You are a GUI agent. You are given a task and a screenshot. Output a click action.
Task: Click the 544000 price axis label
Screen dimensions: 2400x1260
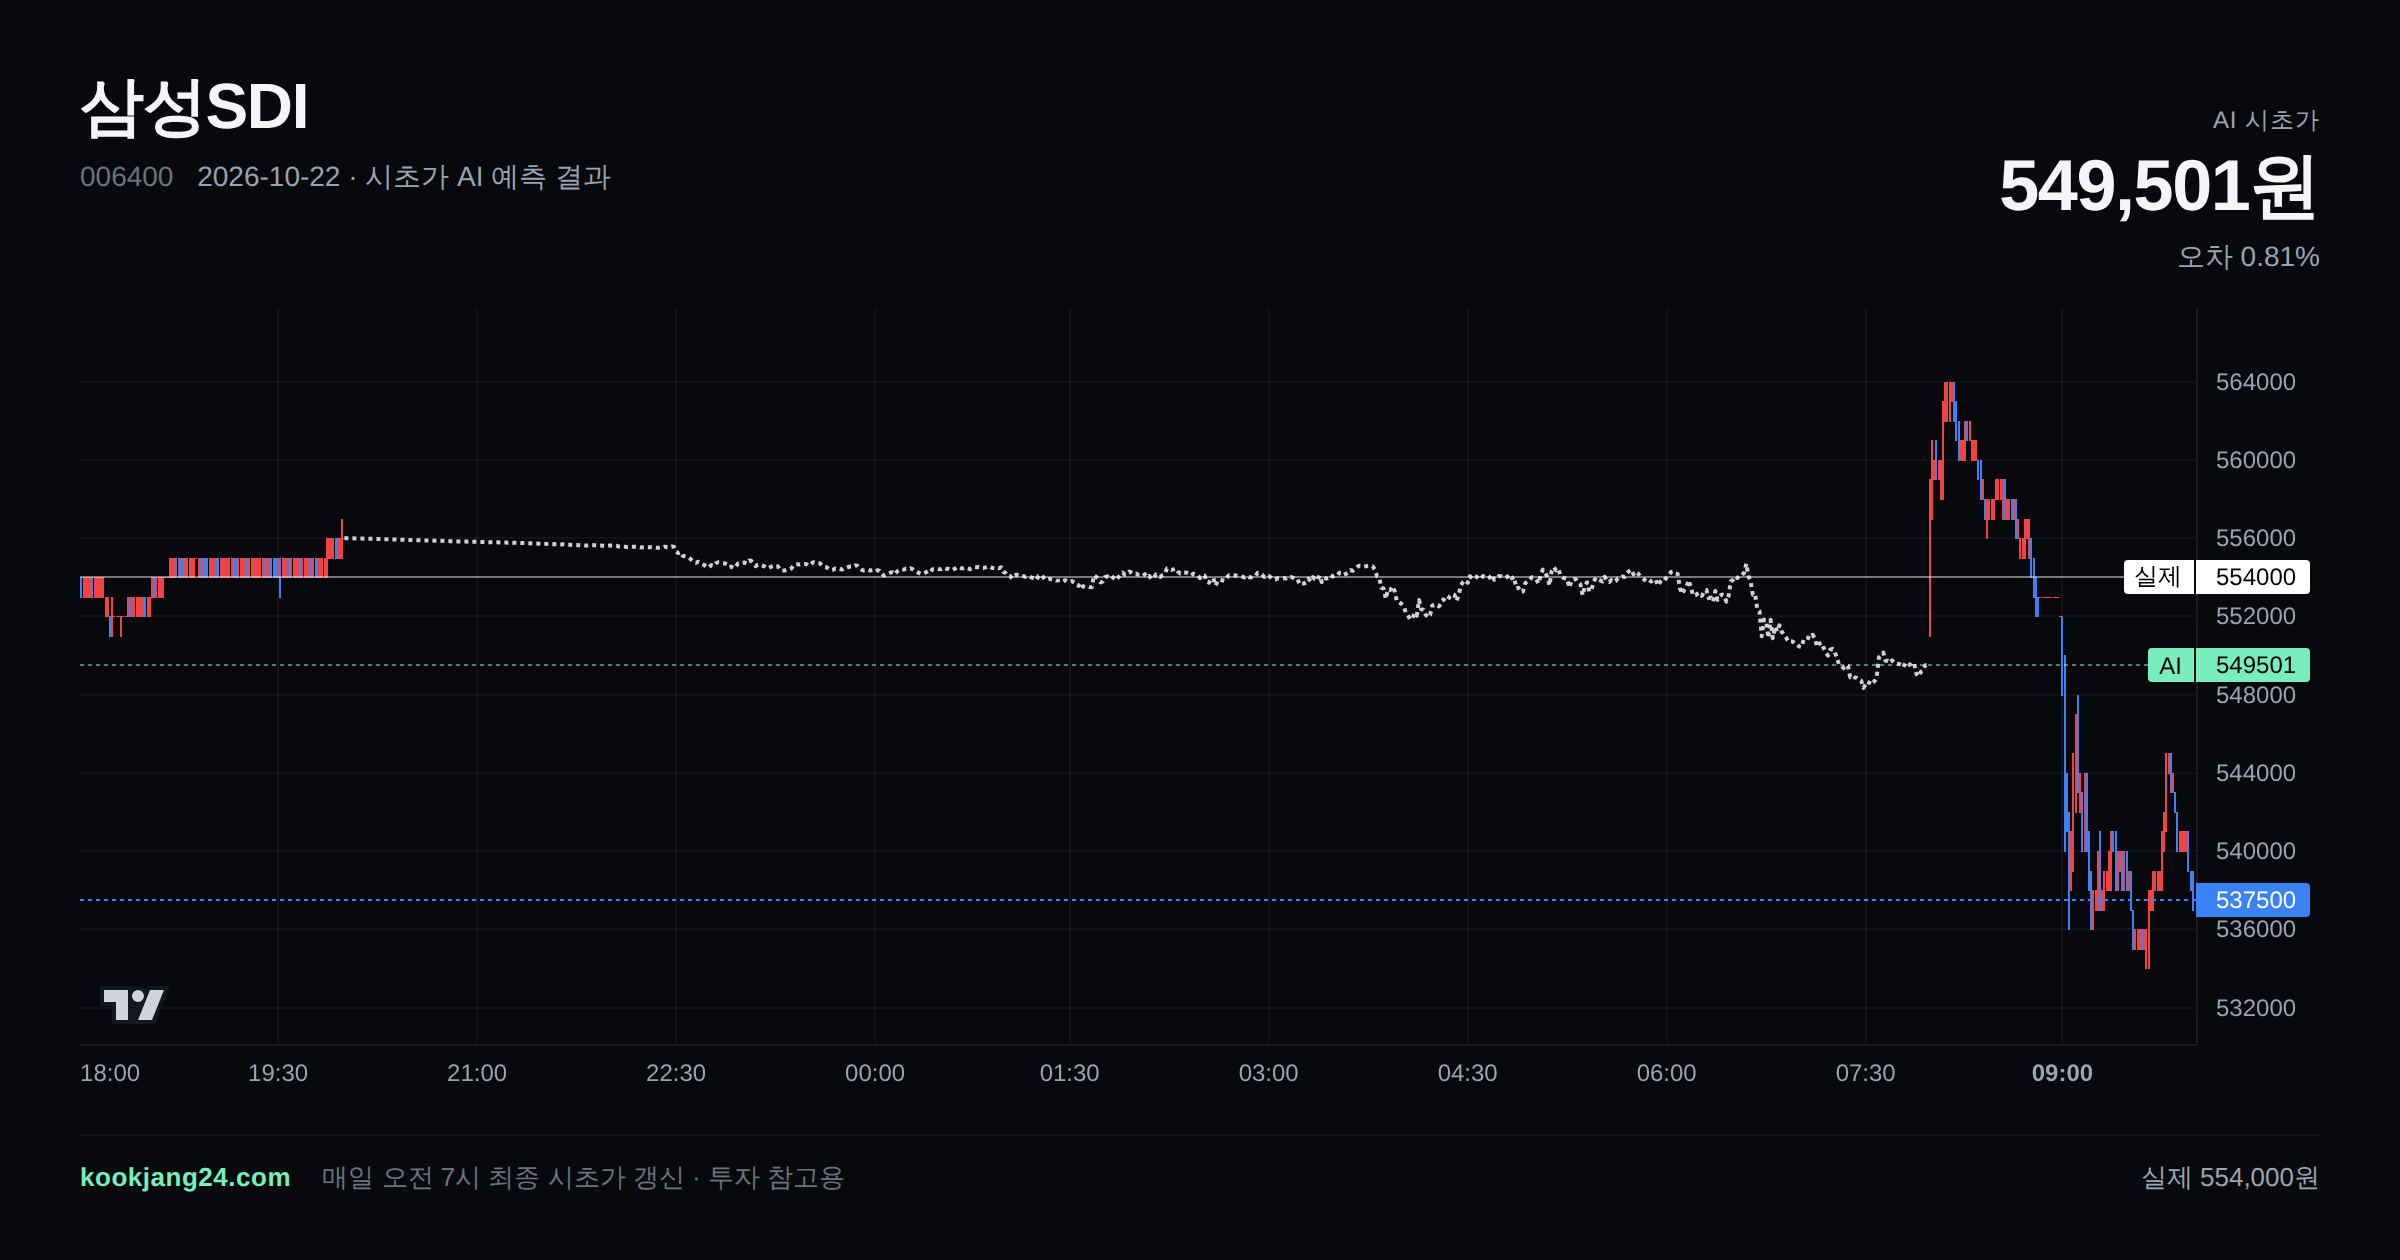(2255, 773)
